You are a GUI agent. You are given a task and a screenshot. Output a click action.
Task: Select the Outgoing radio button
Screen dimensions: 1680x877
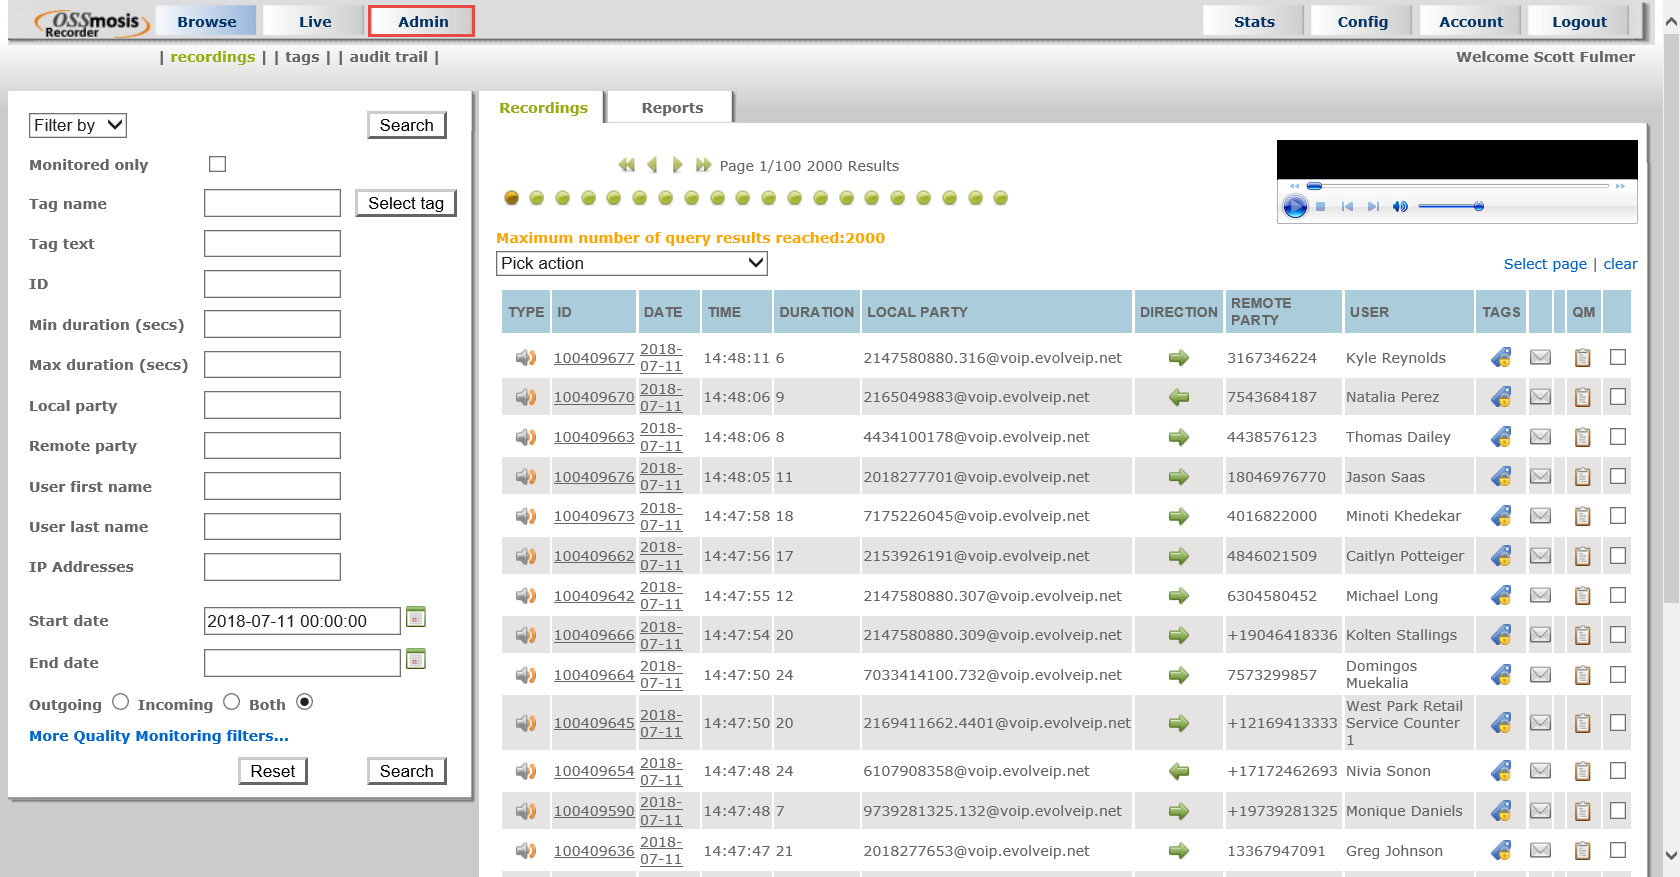[121, 702]
